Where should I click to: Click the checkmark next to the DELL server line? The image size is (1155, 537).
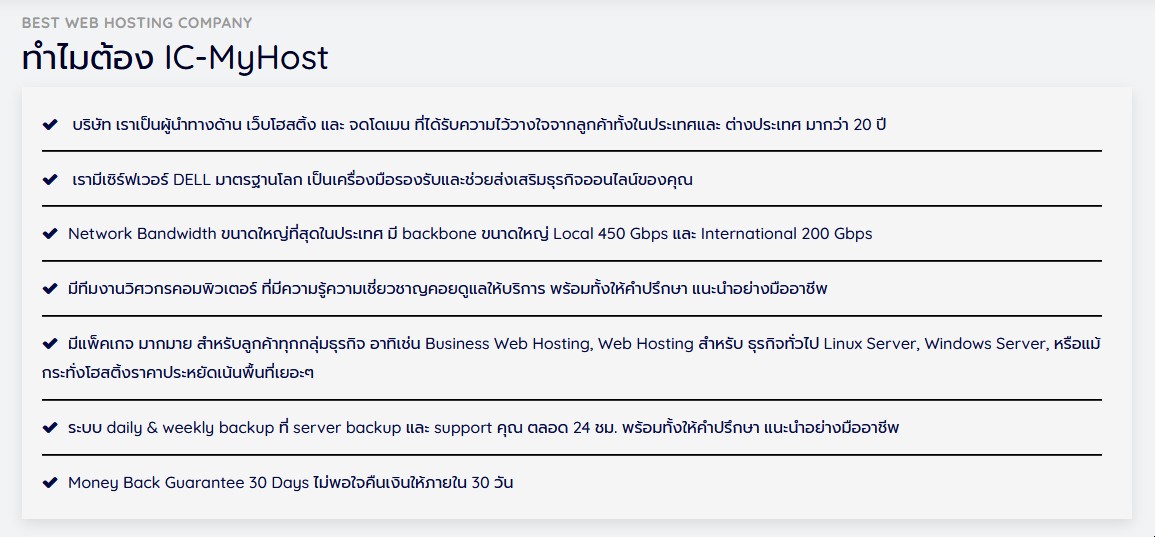(50, 180)
